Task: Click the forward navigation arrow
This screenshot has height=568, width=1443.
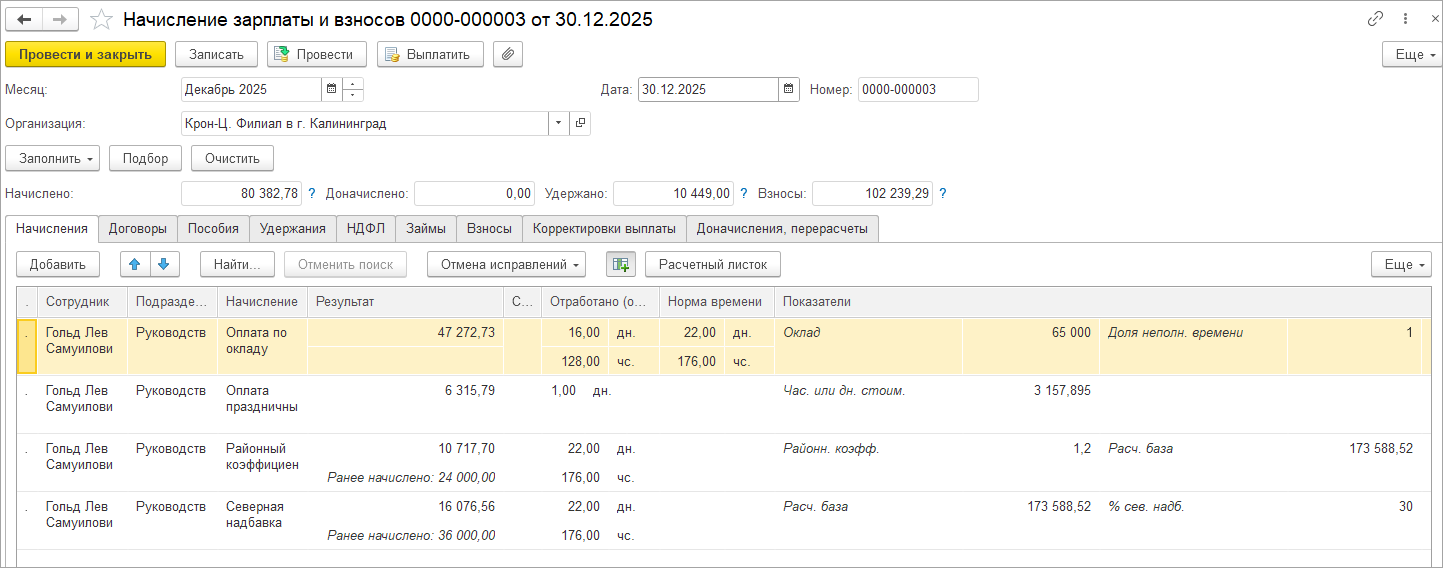Action: (60, 19)
